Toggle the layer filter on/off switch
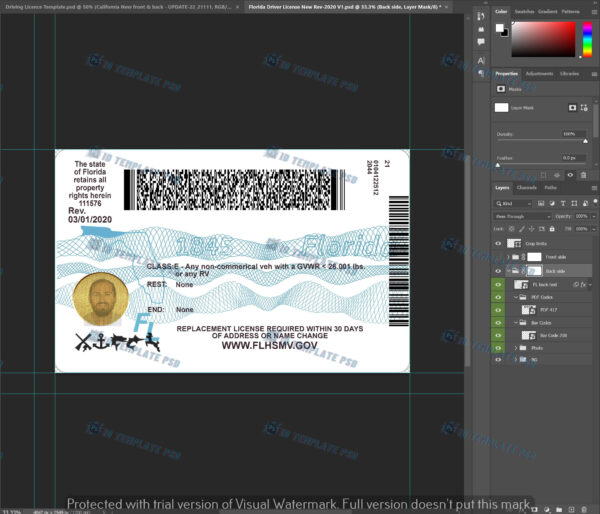The image size is (600, 514). point(595,201)
